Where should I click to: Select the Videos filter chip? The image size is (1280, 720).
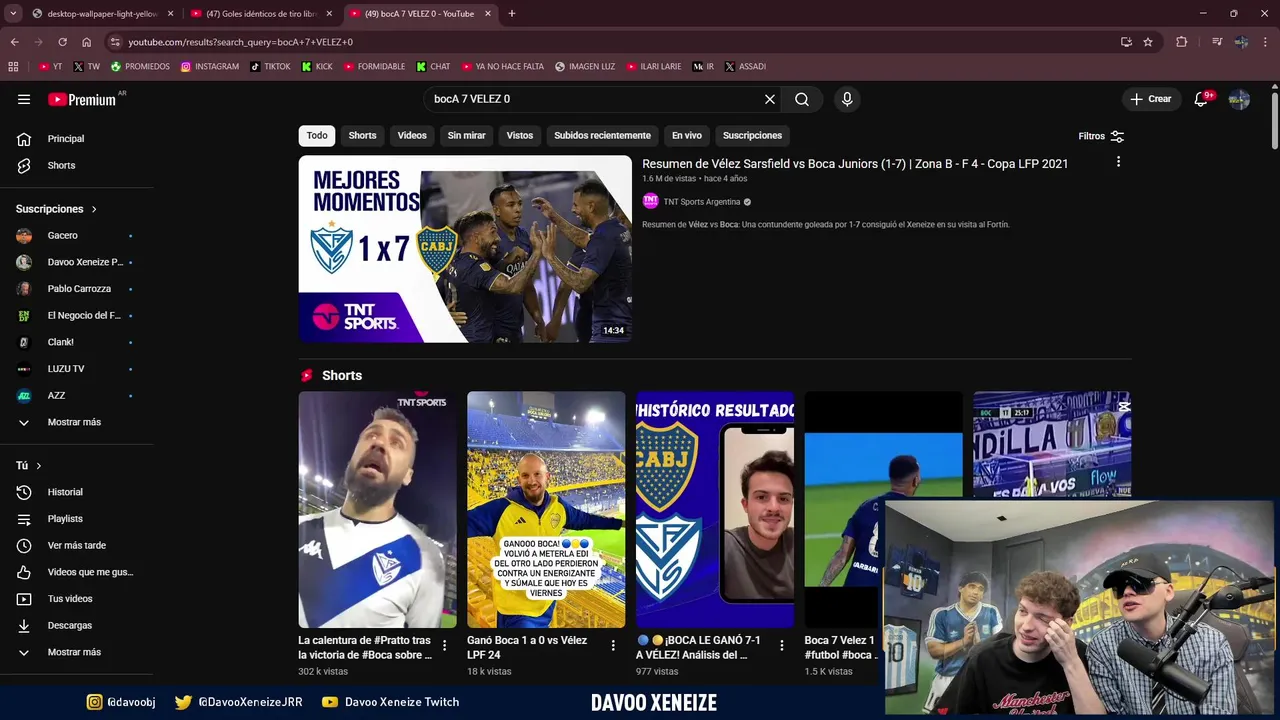click(412, 135)
